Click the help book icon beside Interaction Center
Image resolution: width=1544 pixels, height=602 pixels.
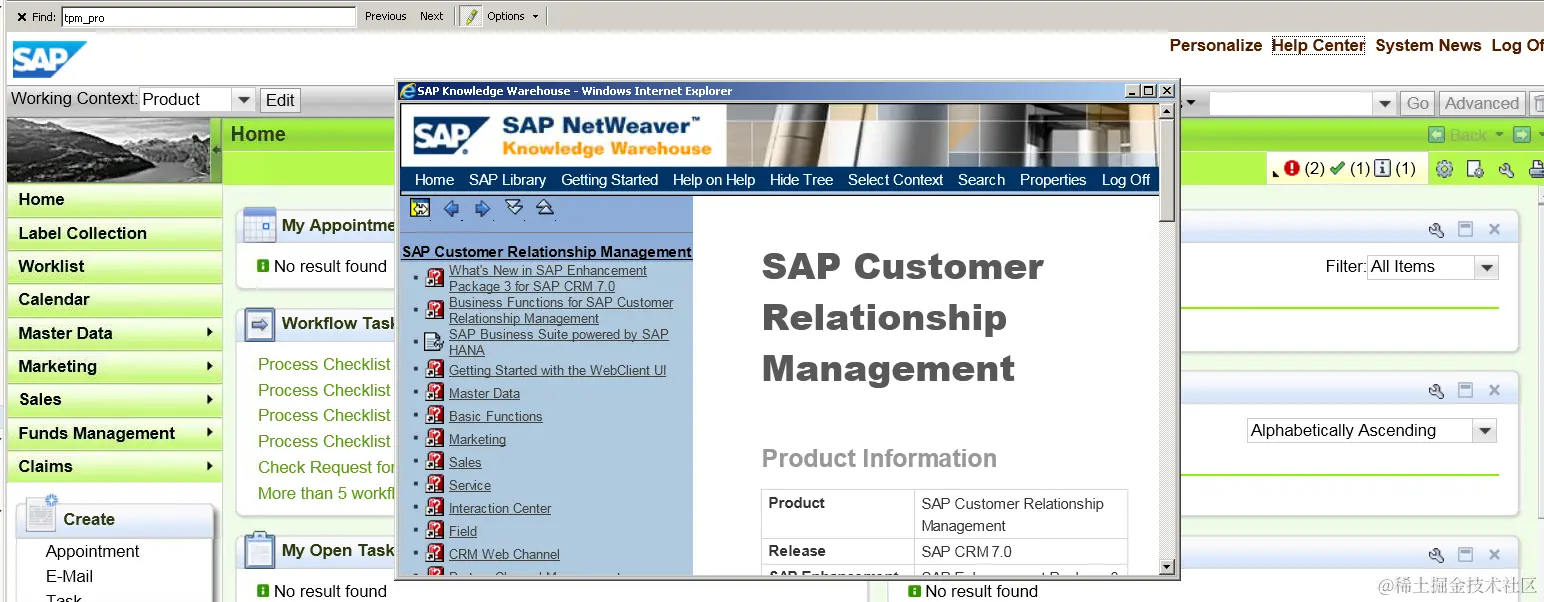pyautogui.click(x=434, y=508)
